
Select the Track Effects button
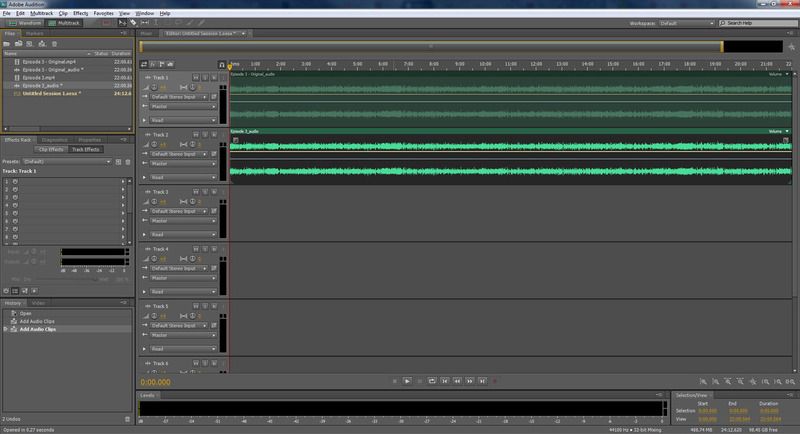(85, 149)
